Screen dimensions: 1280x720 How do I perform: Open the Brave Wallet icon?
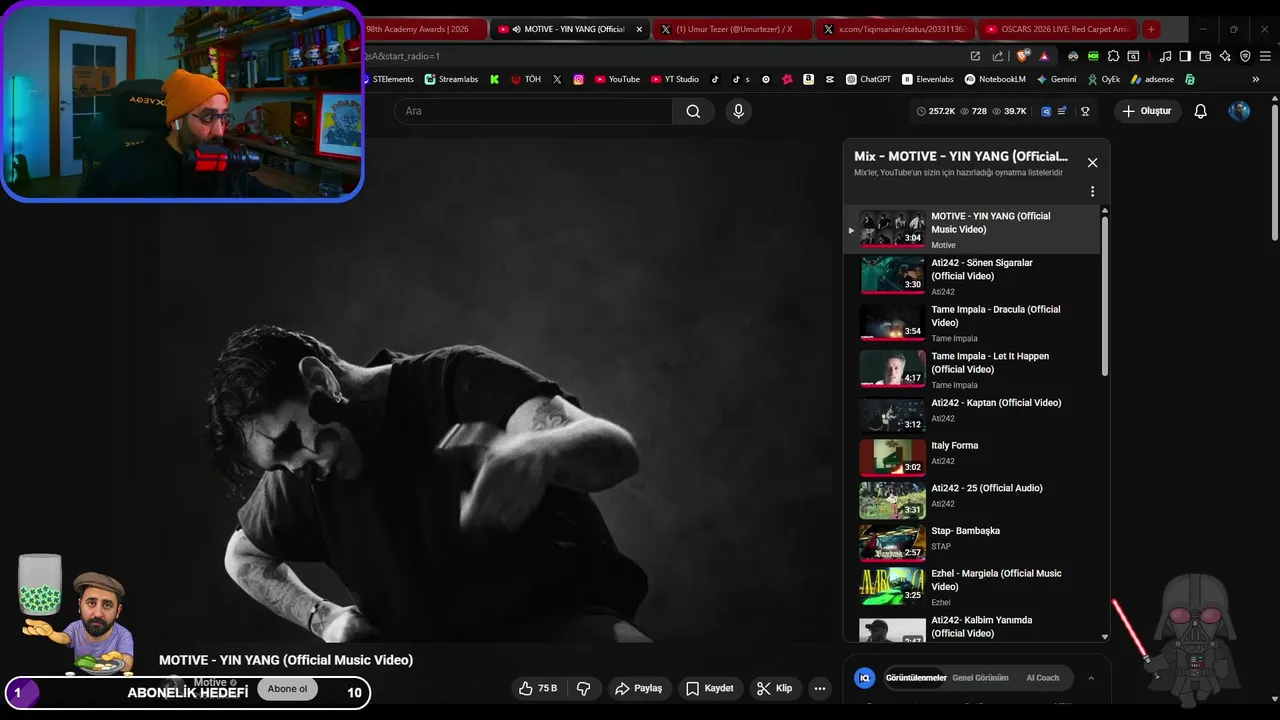(1205, 56)
